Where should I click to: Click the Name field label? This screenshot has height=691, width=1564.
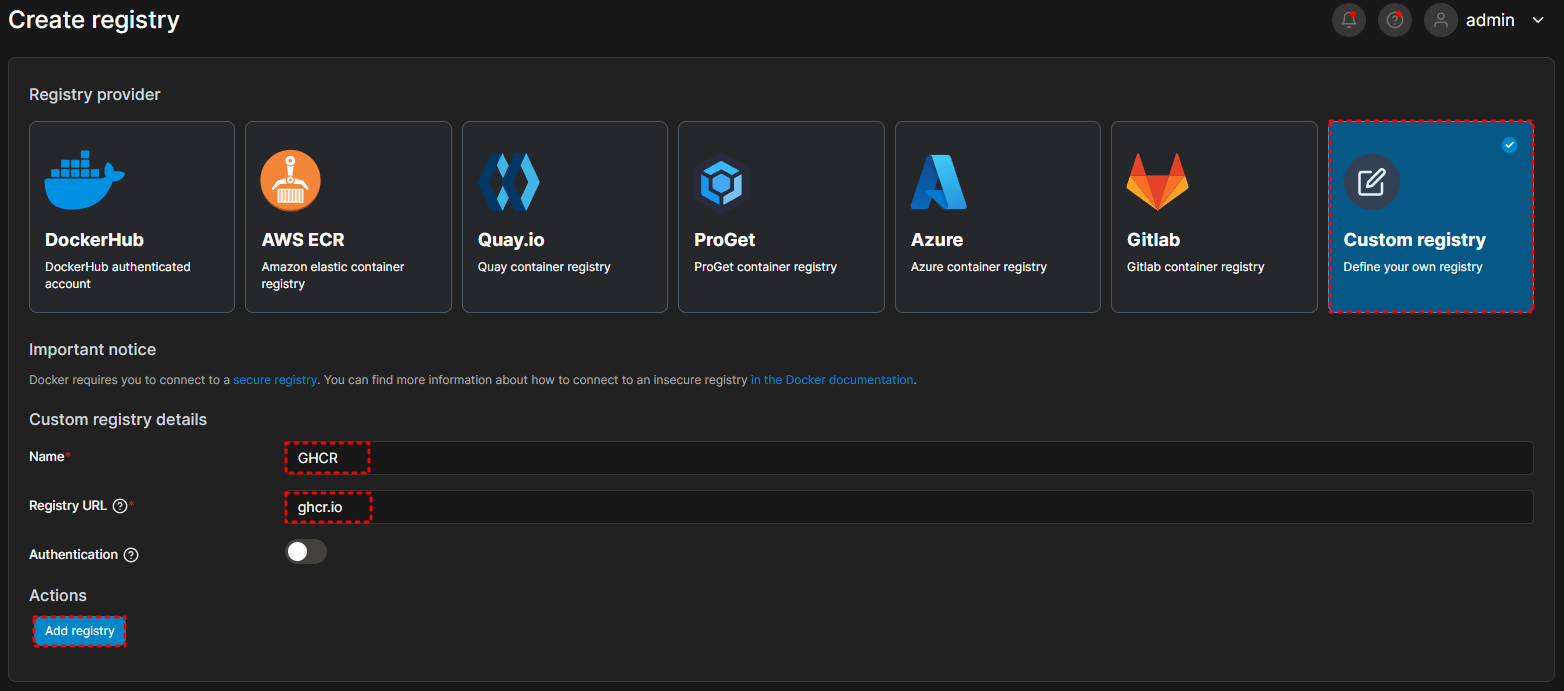pyautogui.click(x=47, y=457)
